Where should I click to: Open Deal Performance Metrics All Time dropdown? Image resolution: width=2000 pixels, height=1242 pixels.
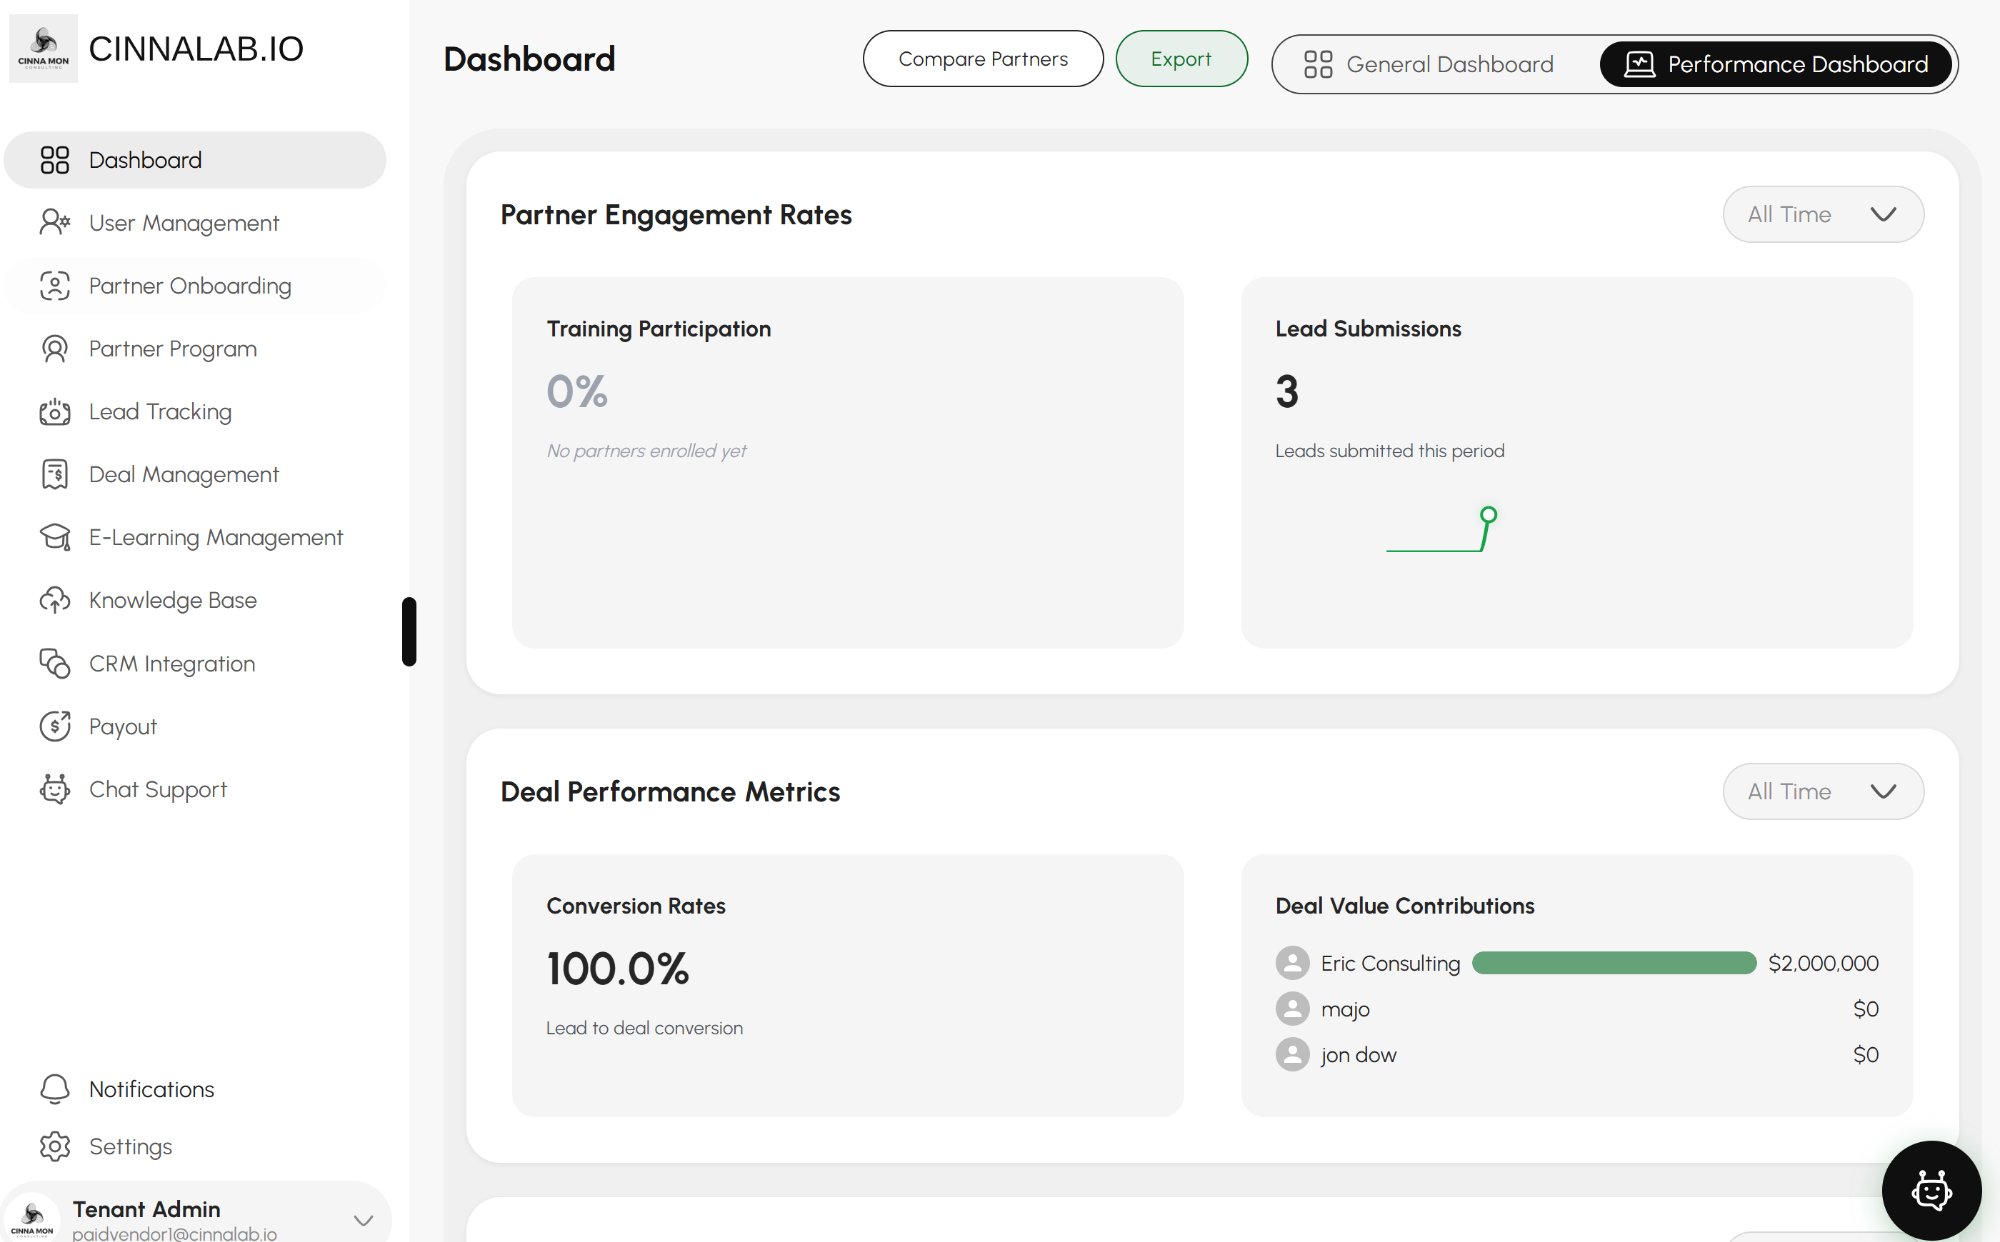pyautogui.click(x=1823, y=791)
